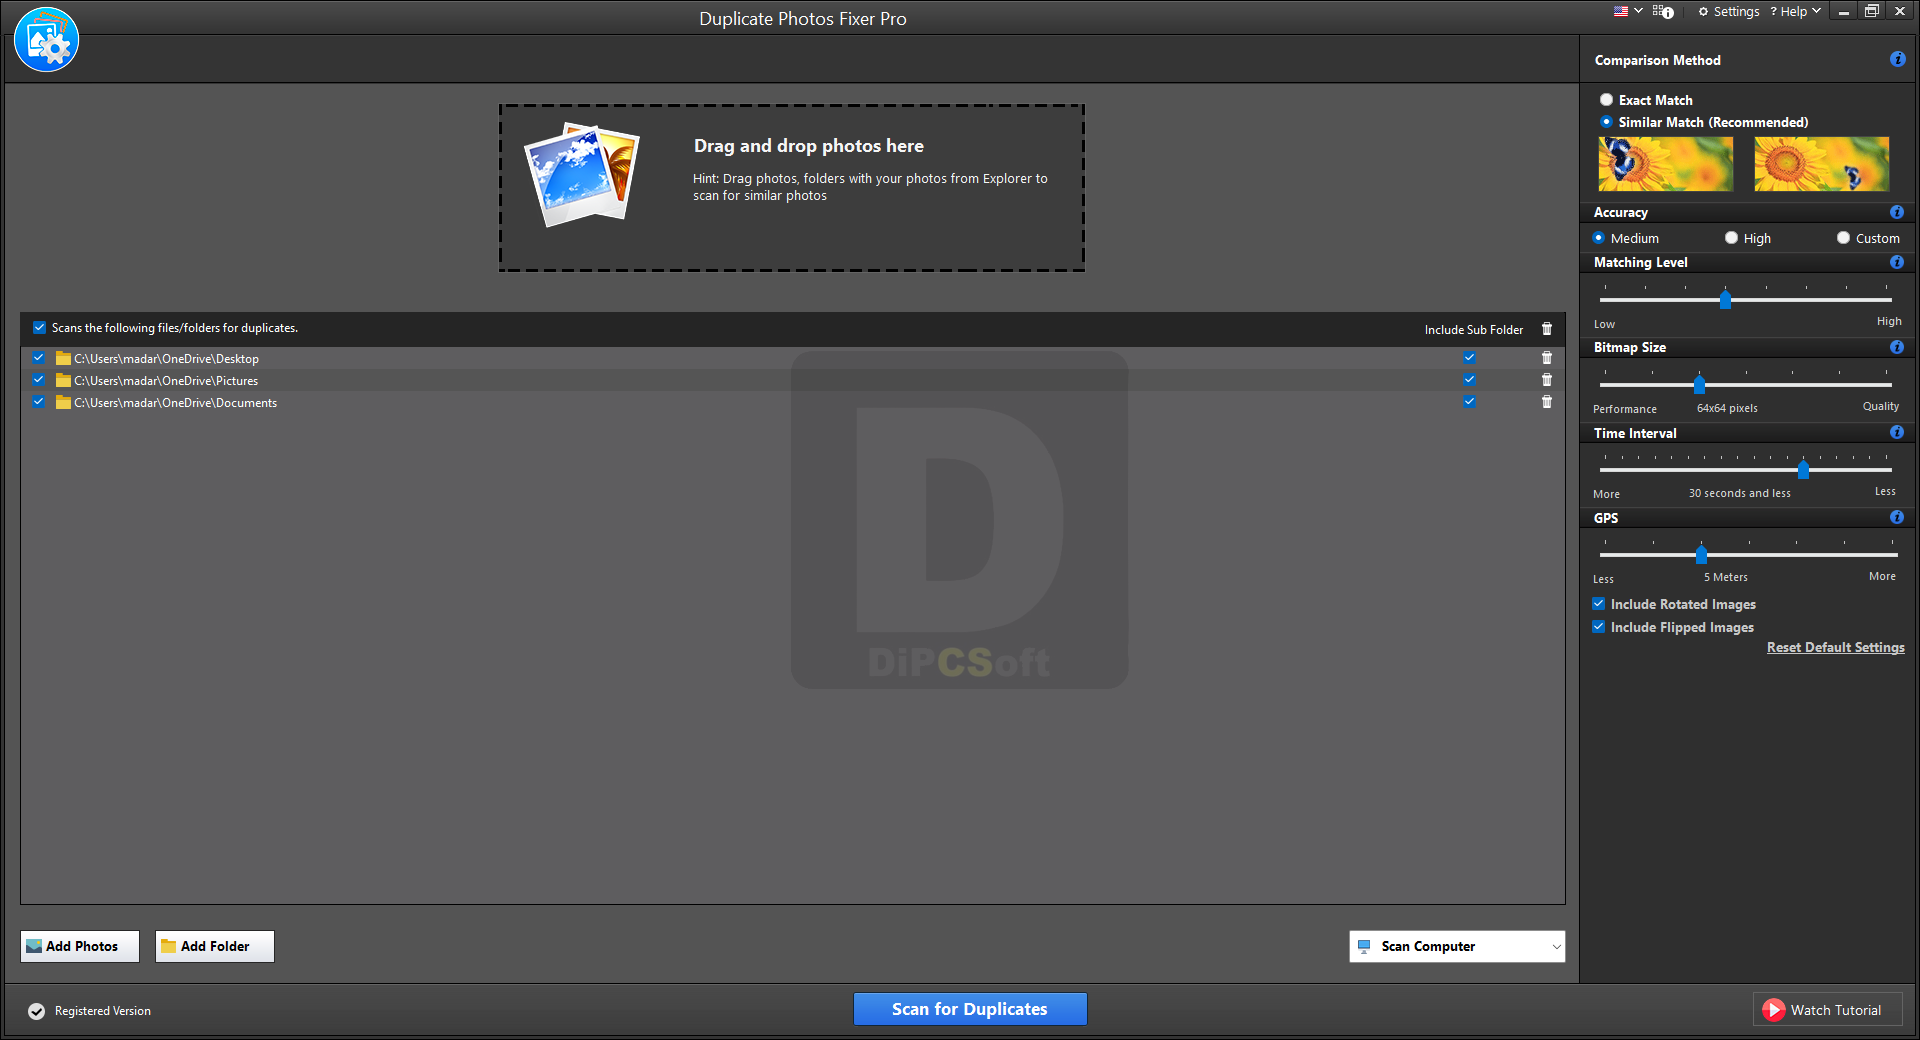The width and height of the screenshot is (1920, 1040).
Task: Click the header trash icon to remove all
Action: point(1547,329)
